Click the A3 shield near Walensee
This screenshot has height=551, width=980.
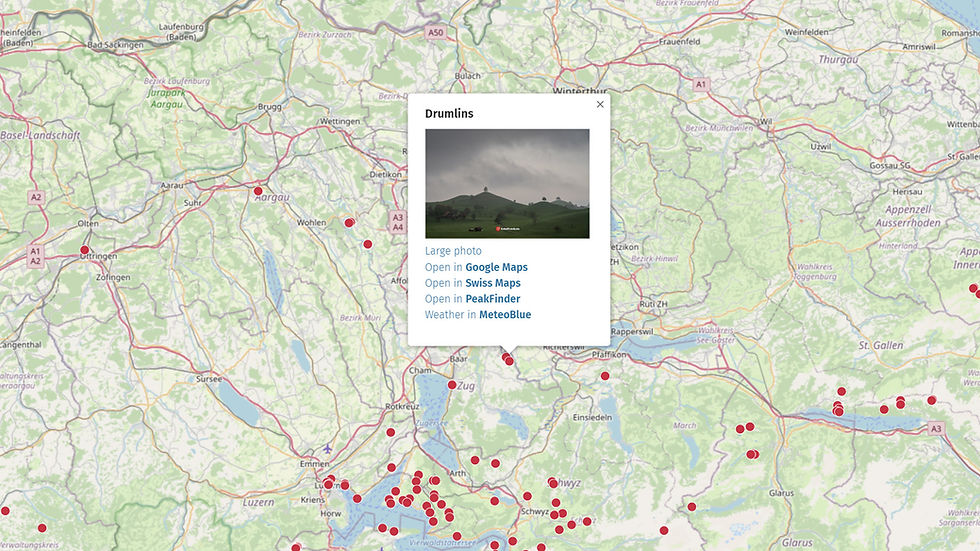tap(936, 429)
